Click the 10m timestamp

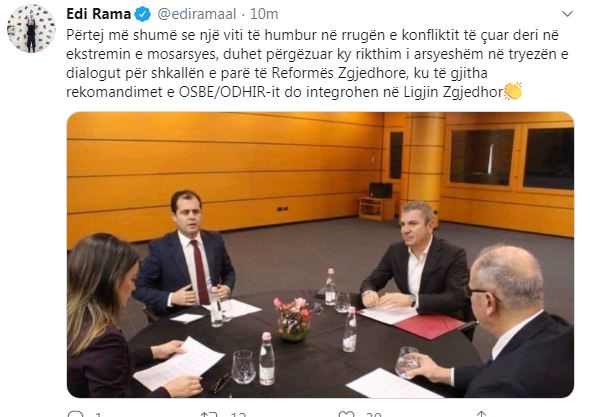(264, 14)
